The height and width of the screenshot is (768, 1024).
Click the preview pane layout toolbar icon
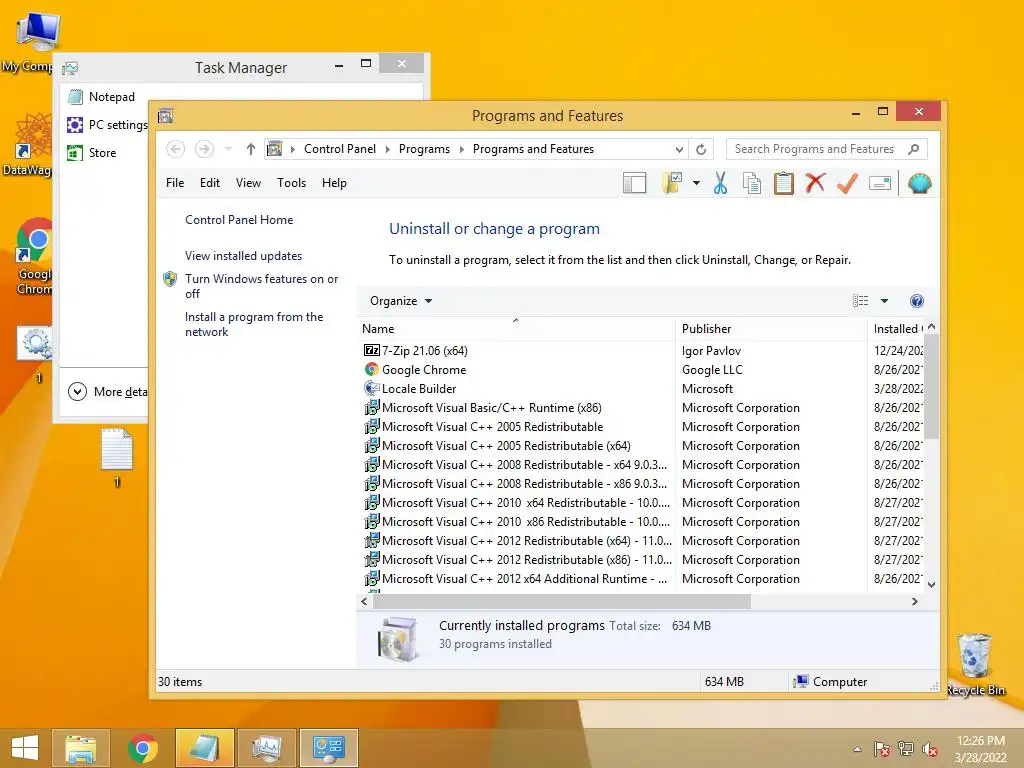point(634,184)
